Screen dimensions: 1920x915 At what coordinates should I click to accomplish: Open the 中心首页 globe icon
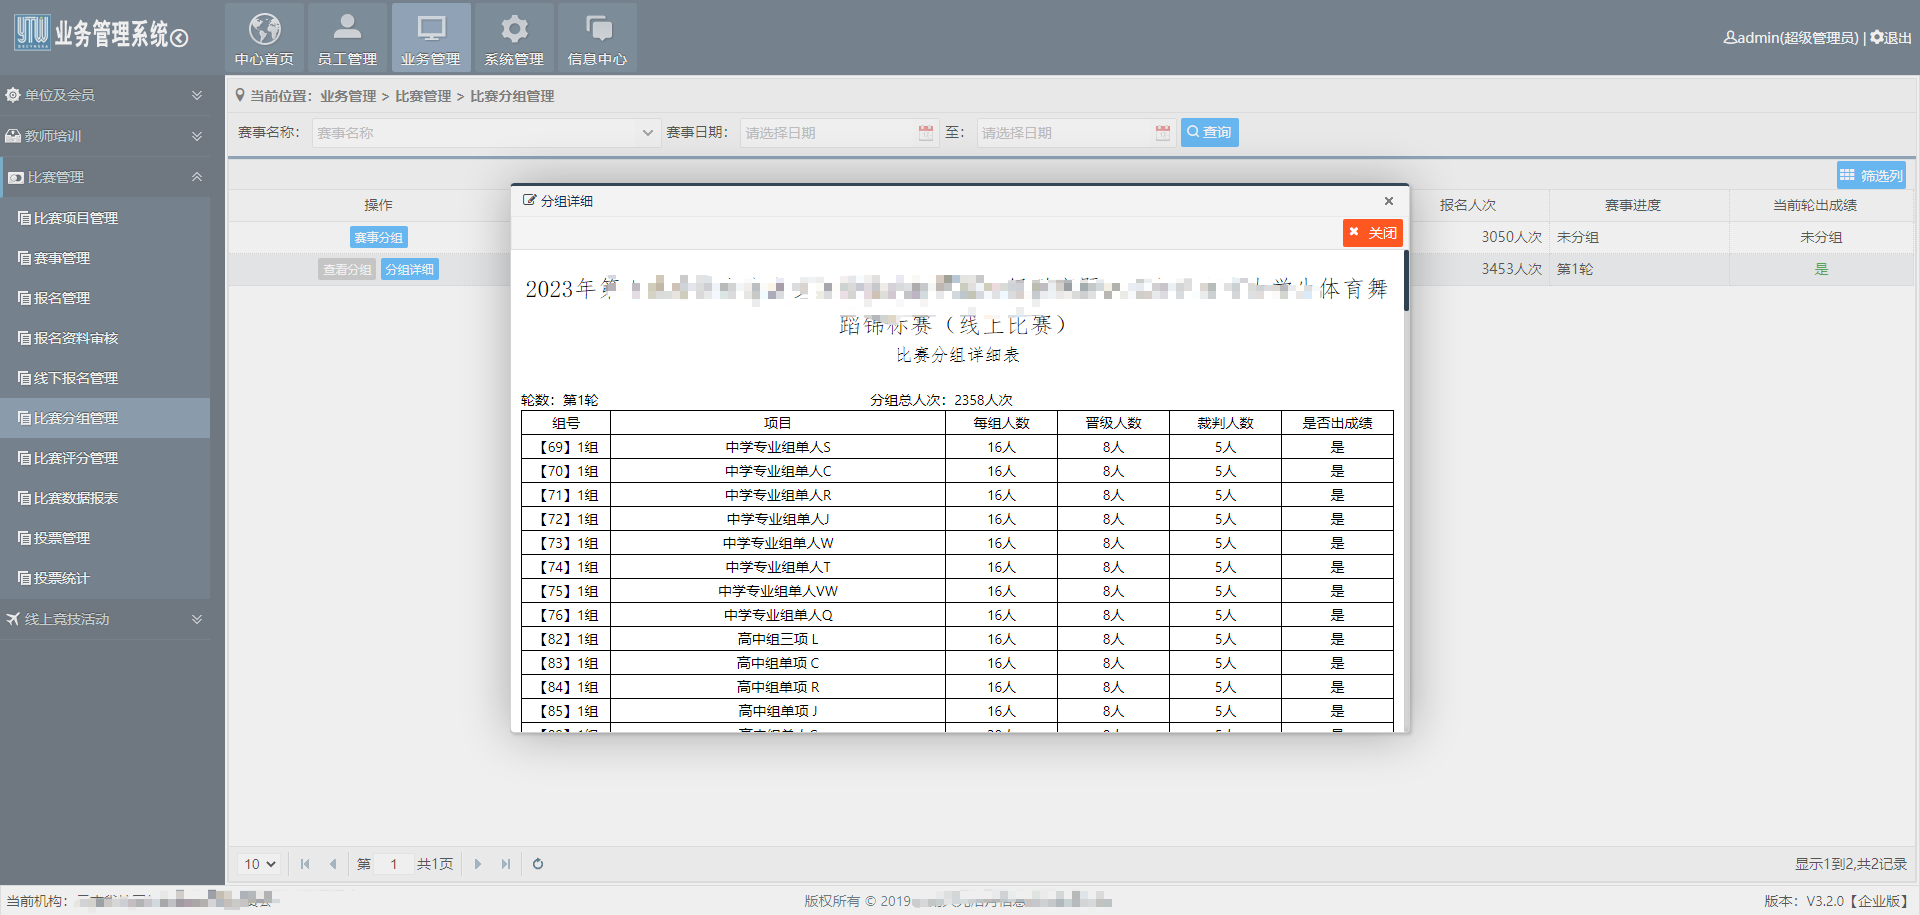[x=264, y=37]
